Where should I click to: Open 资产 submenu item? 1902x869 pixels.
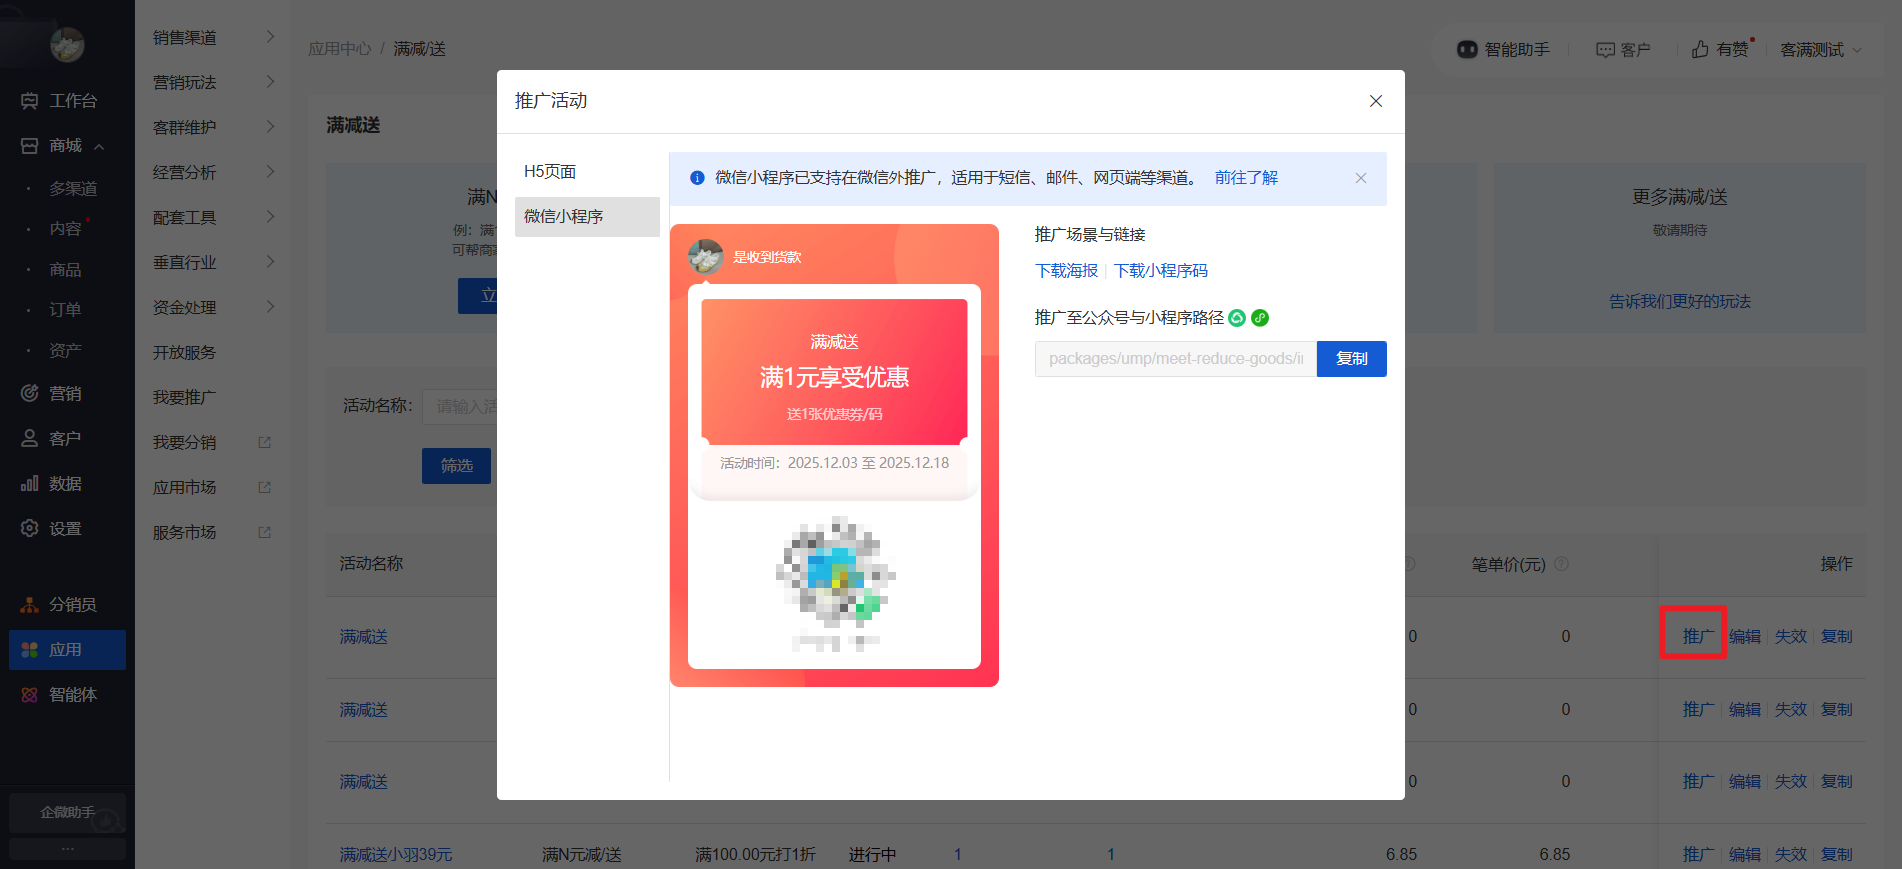(x=66, y=351)
